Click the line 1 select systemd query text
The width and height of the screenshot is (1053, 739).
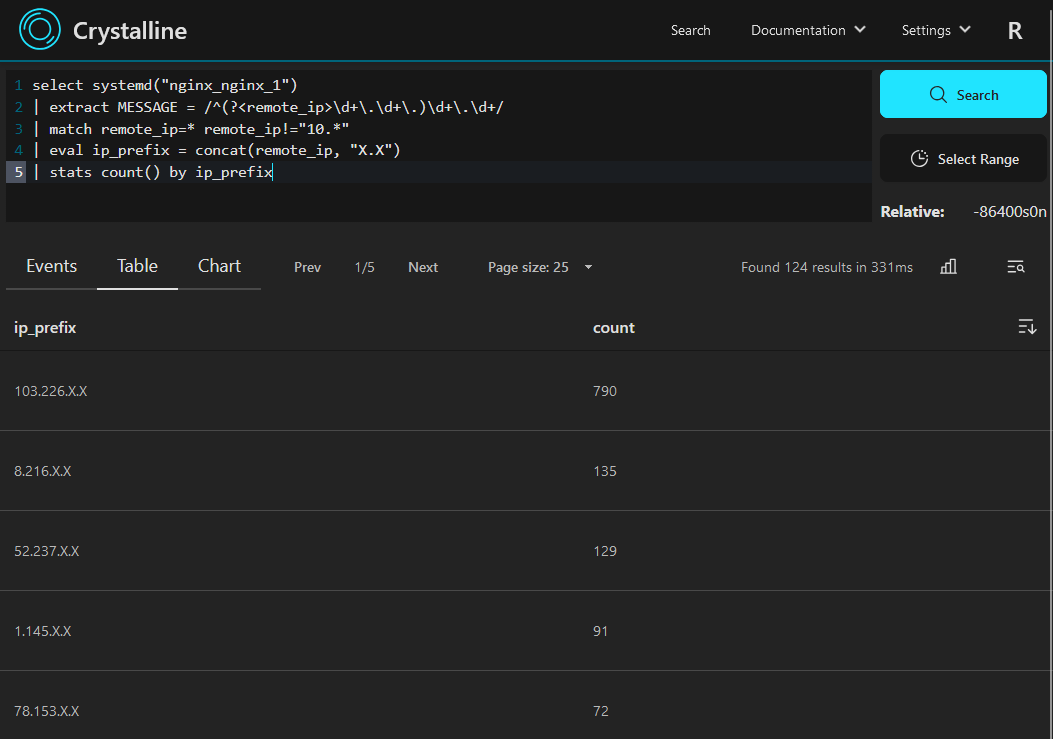165,85
